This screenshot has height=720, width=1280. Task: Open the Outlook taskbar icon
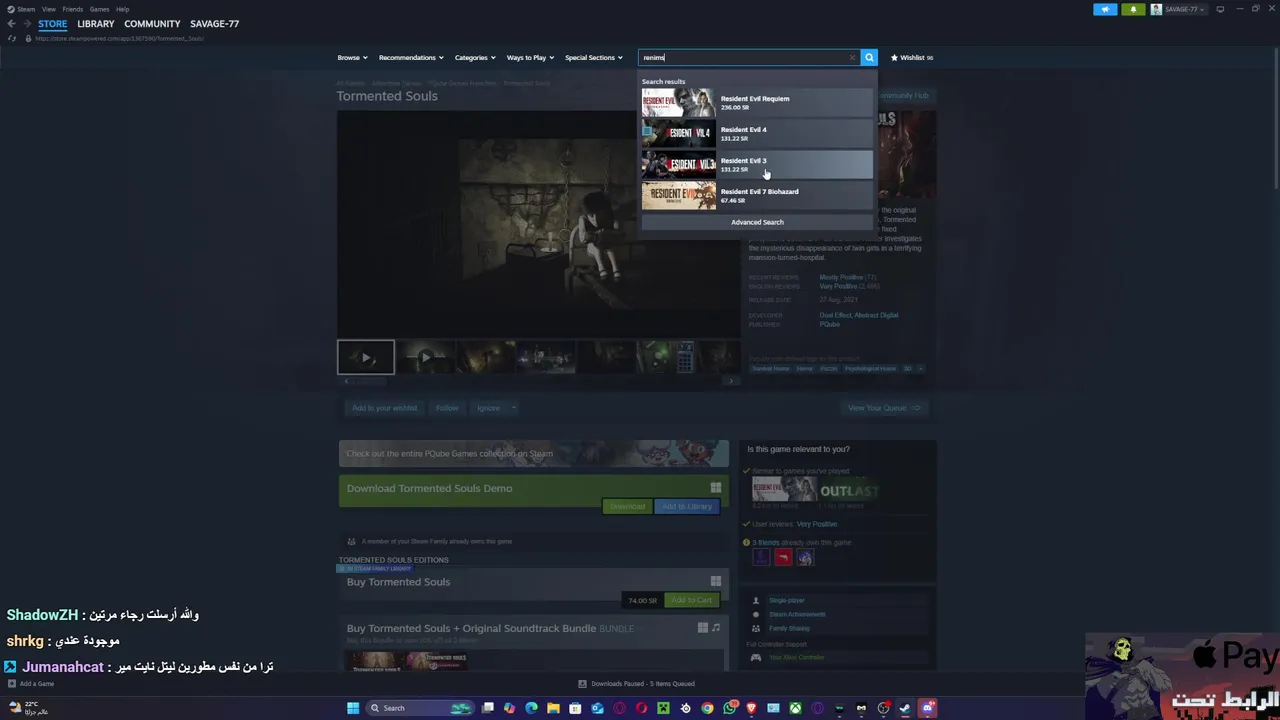coord(597,708)
